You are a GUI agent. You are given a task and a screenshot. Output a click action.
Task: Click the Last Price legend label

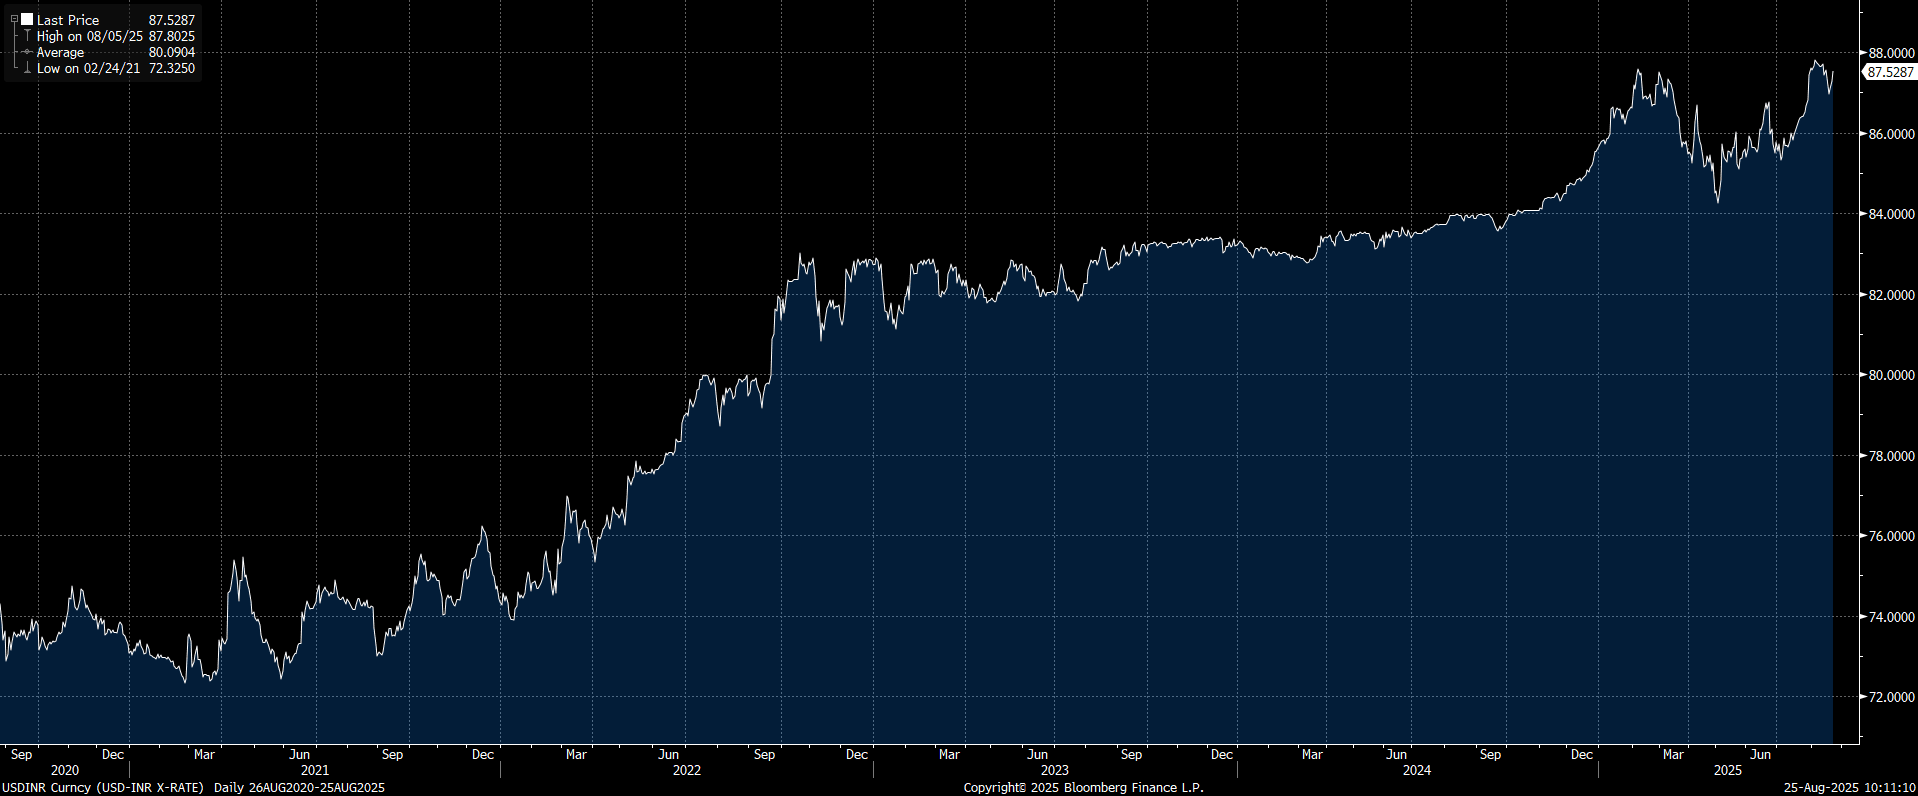[68, 20]
